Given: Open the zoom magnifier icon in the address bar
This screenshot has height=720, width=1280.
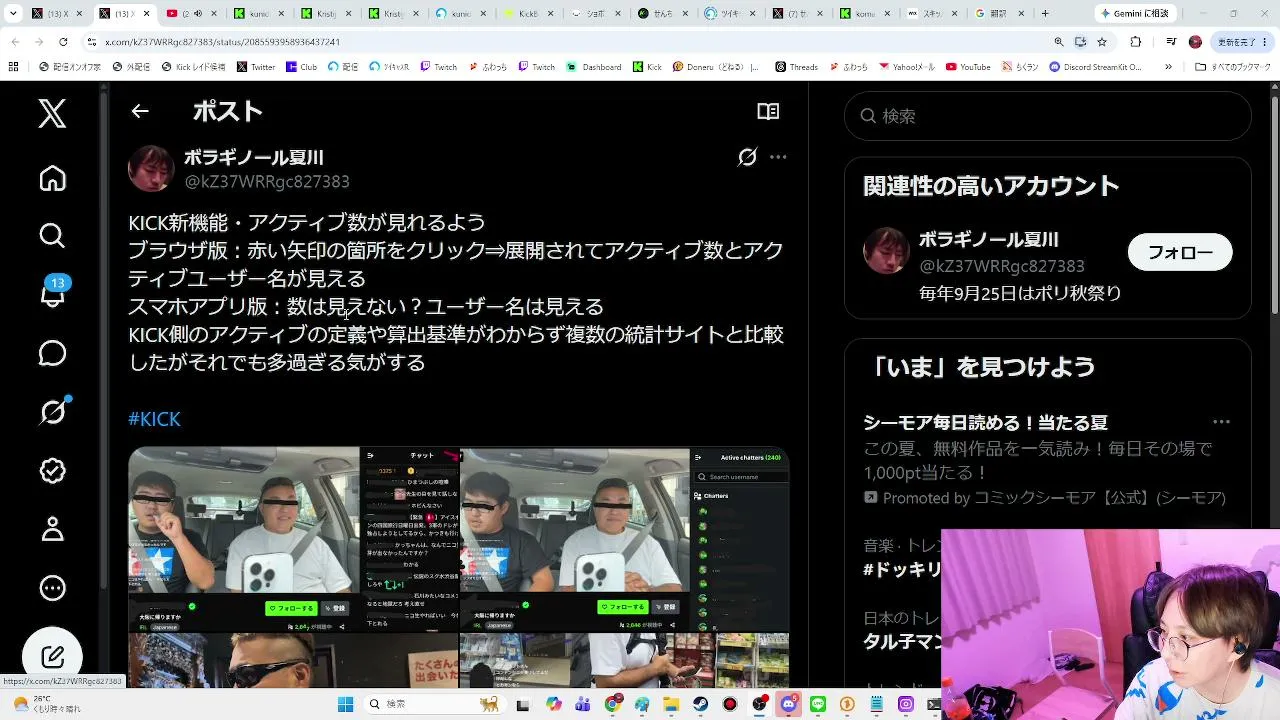Looking at the screenshot, I should (1058, 42).
